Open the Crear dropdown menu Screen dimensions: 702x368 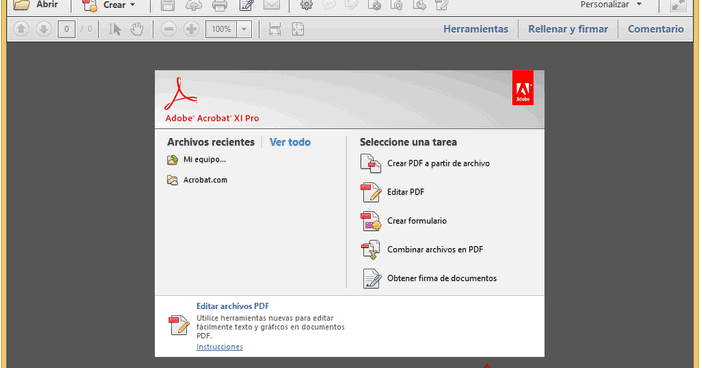[x=109, y=5]
